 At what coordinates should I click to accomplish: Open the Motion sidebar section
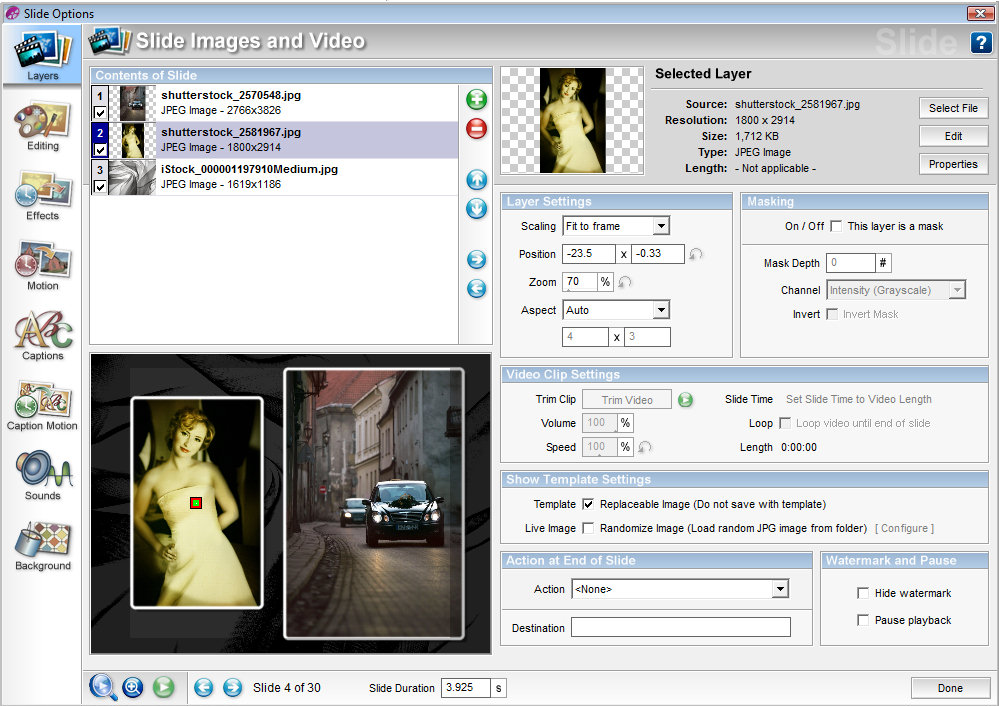[42, 266]
